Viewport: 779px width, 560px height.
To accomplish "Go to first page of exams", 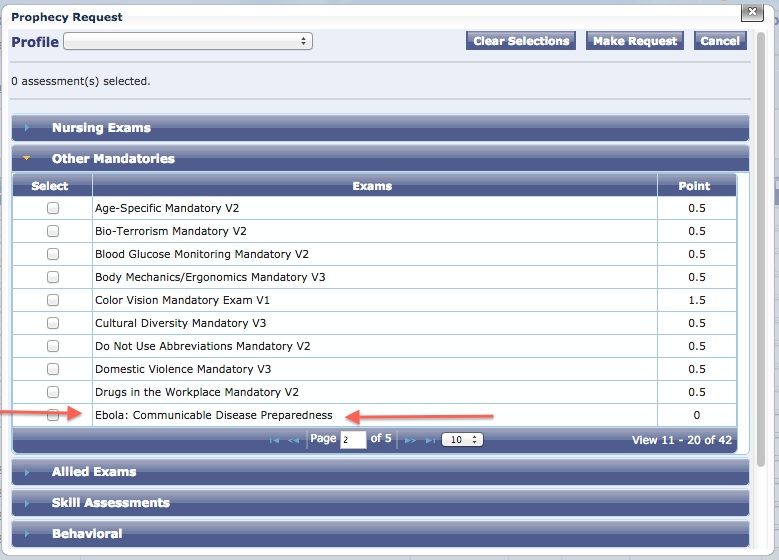I will coord(274,440).
